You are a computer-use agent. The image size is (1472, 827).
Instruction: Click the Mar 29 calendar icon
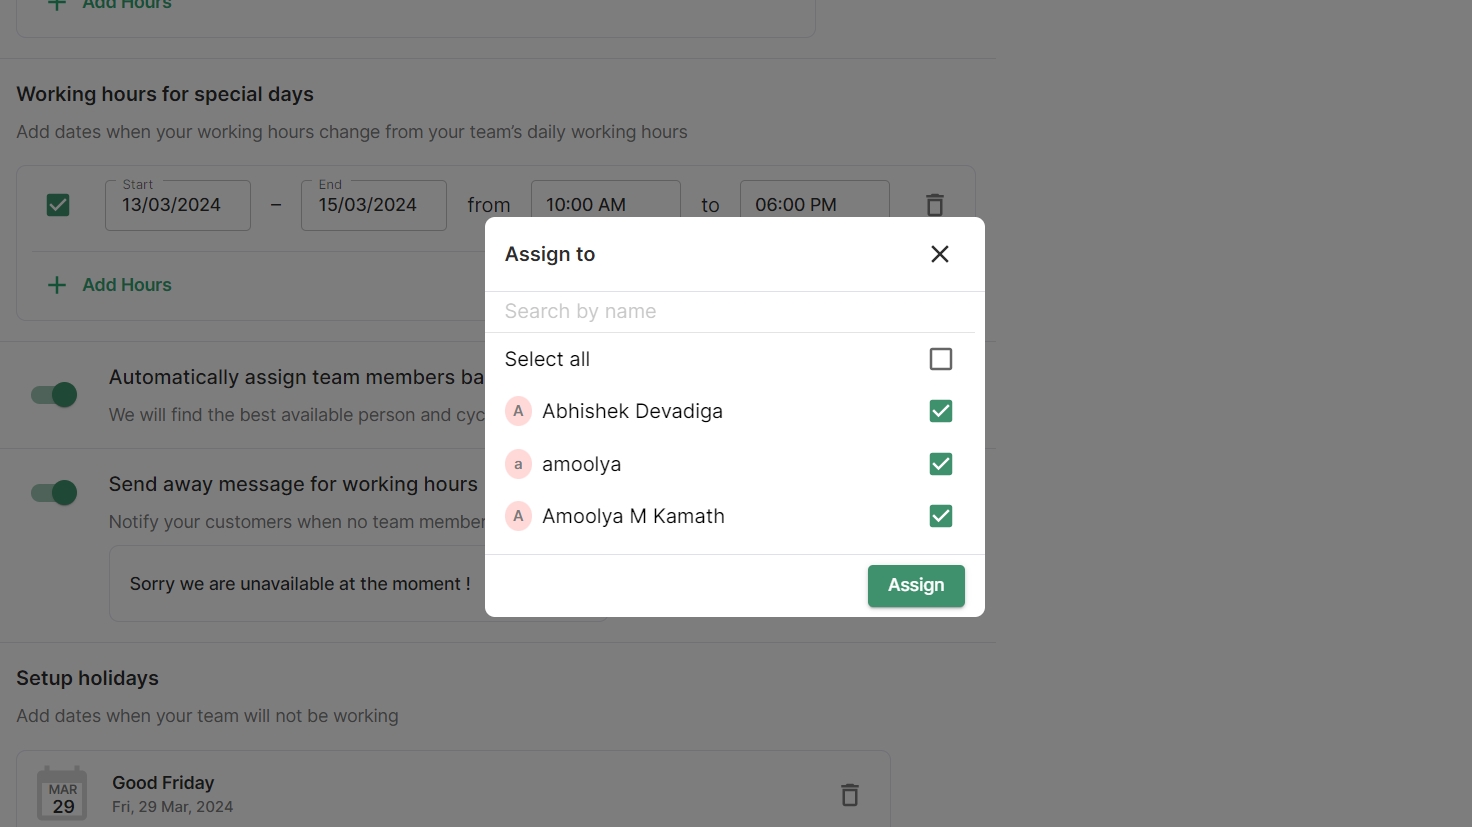coord(62,795)
